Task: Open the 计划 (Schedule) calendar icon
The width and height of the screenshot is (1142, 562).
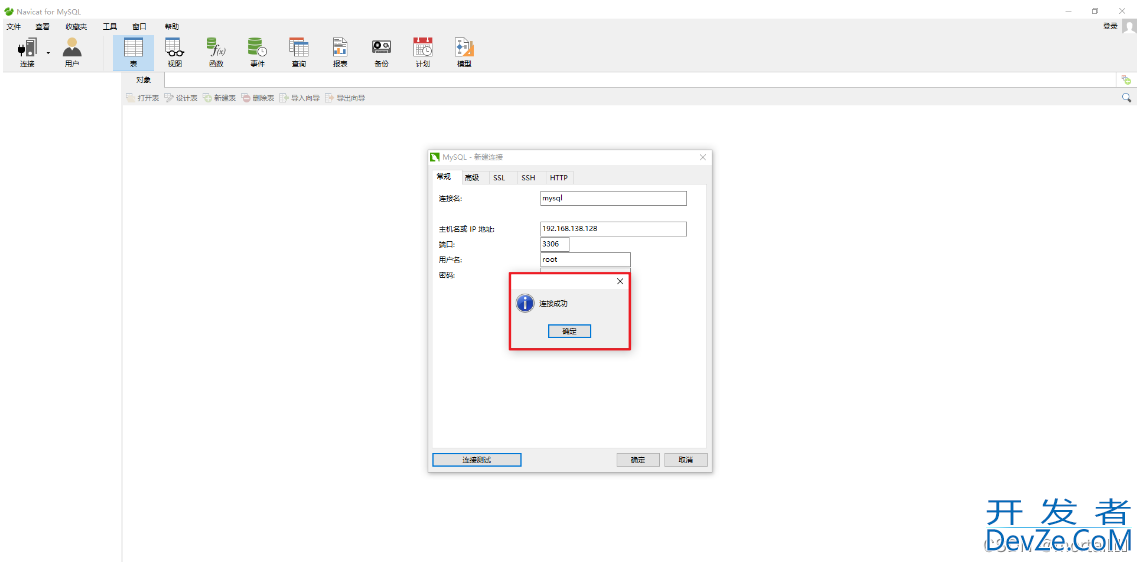Action: pos(422,52)
